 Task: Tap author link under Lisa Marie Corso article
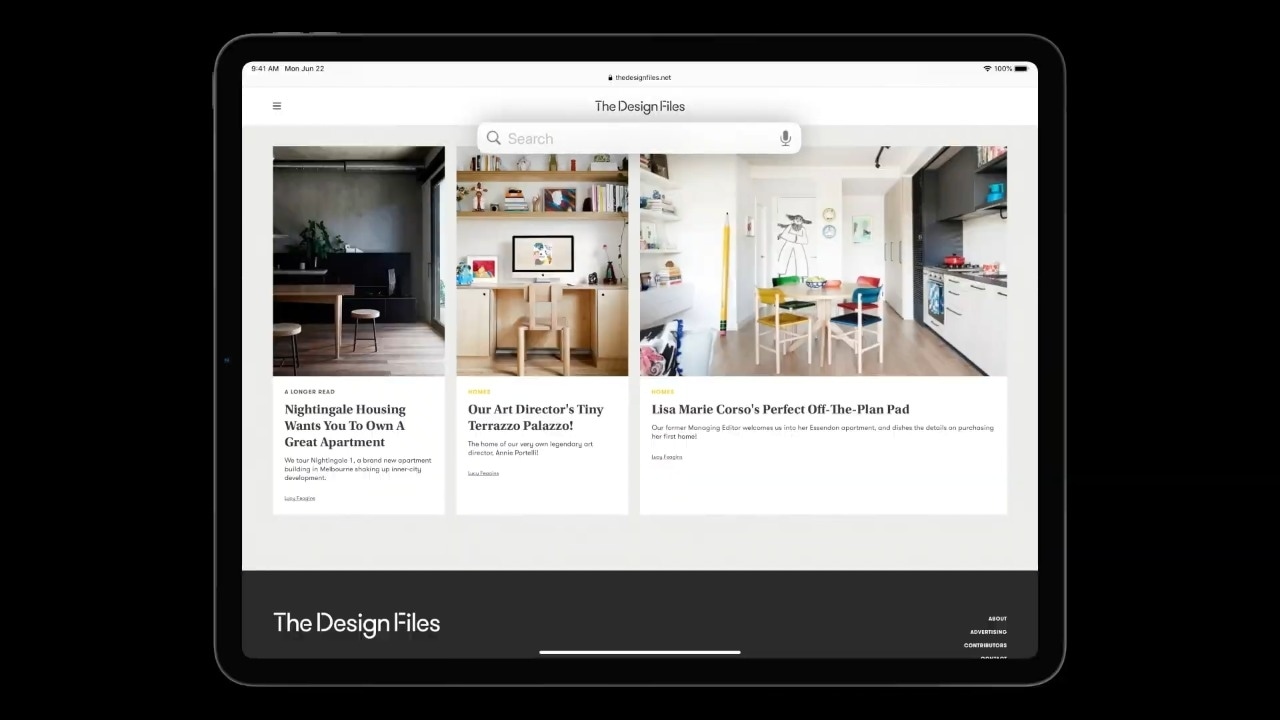click(x=667, y=457)
